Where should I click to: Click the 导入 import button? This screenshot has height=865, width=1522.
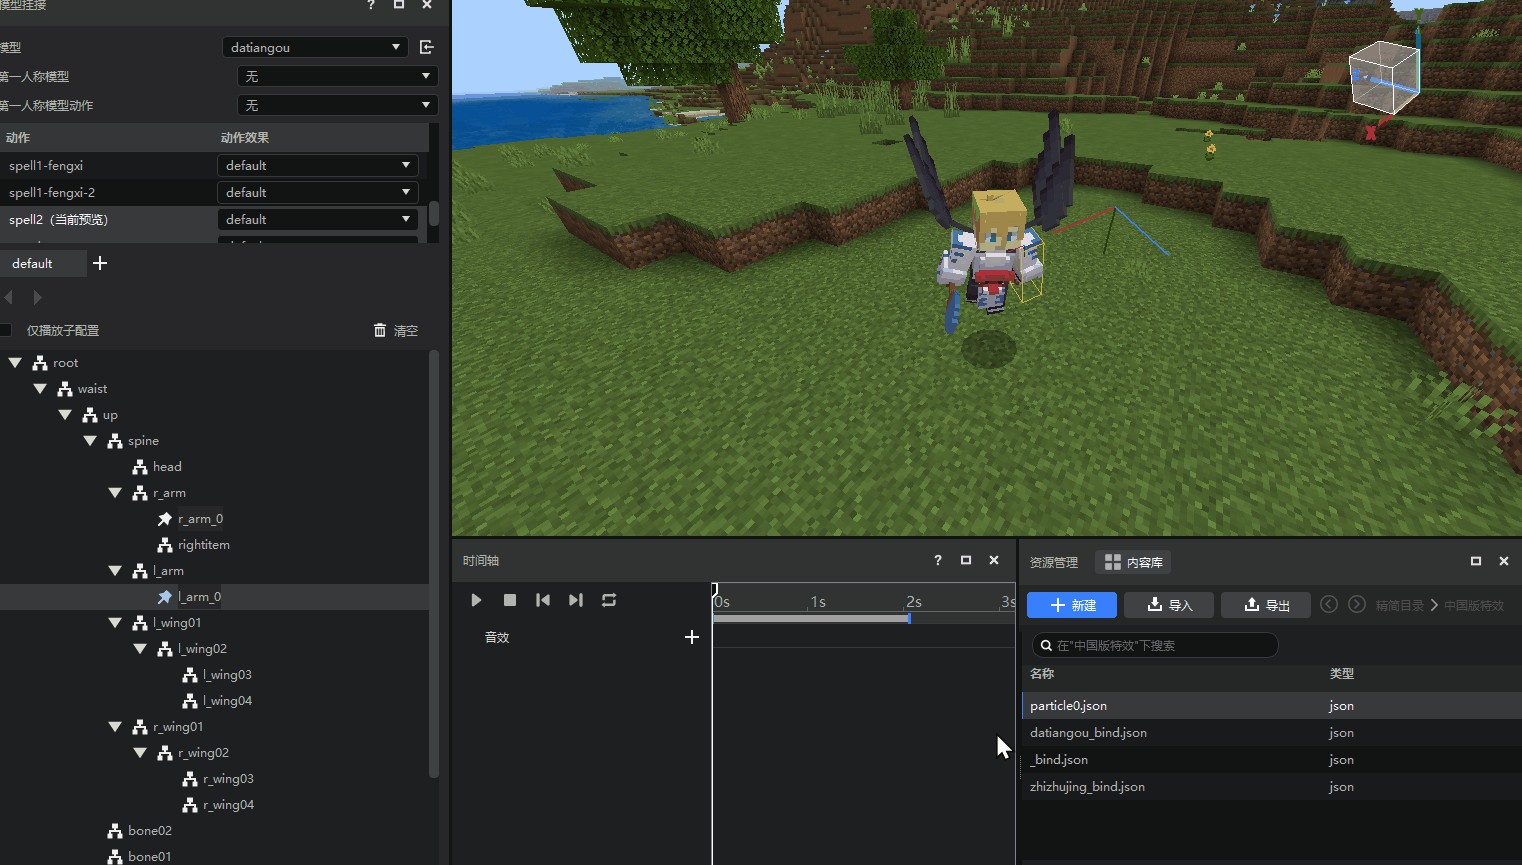1169,605
